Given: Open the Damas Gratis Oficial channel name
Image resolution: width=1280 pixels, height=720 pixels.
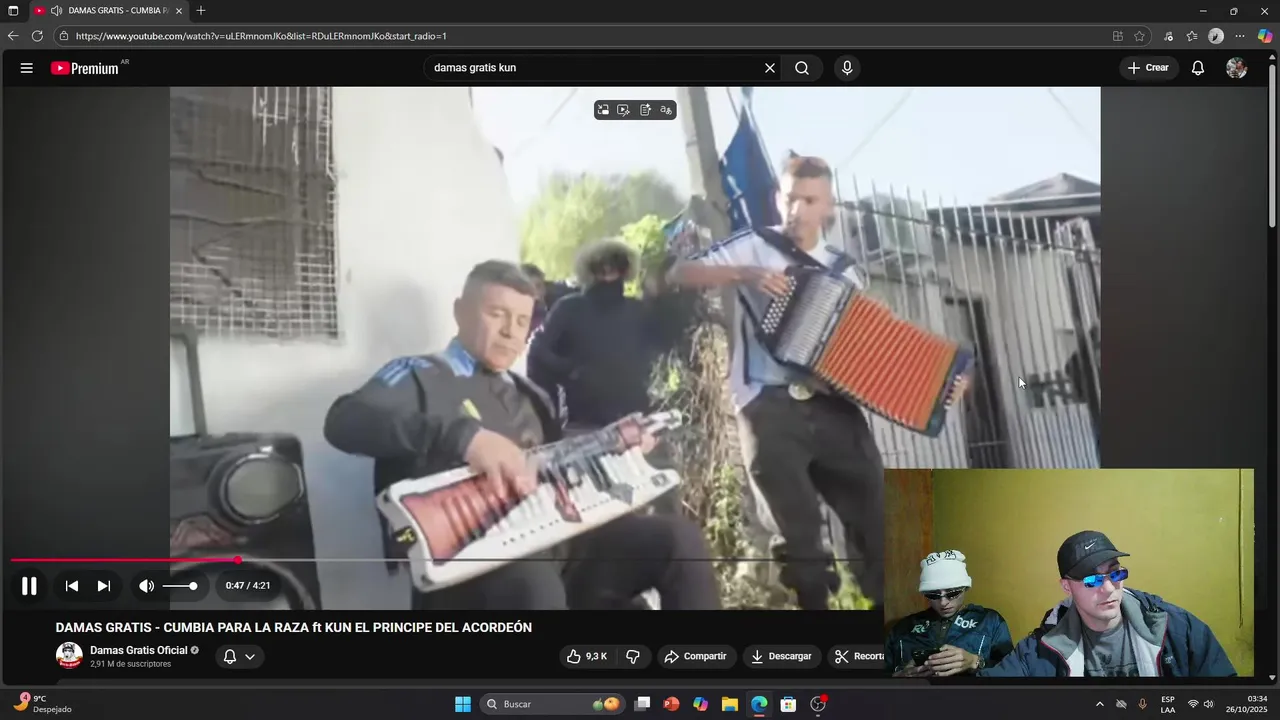Looking at the screenshot, I should click(139, 650).
